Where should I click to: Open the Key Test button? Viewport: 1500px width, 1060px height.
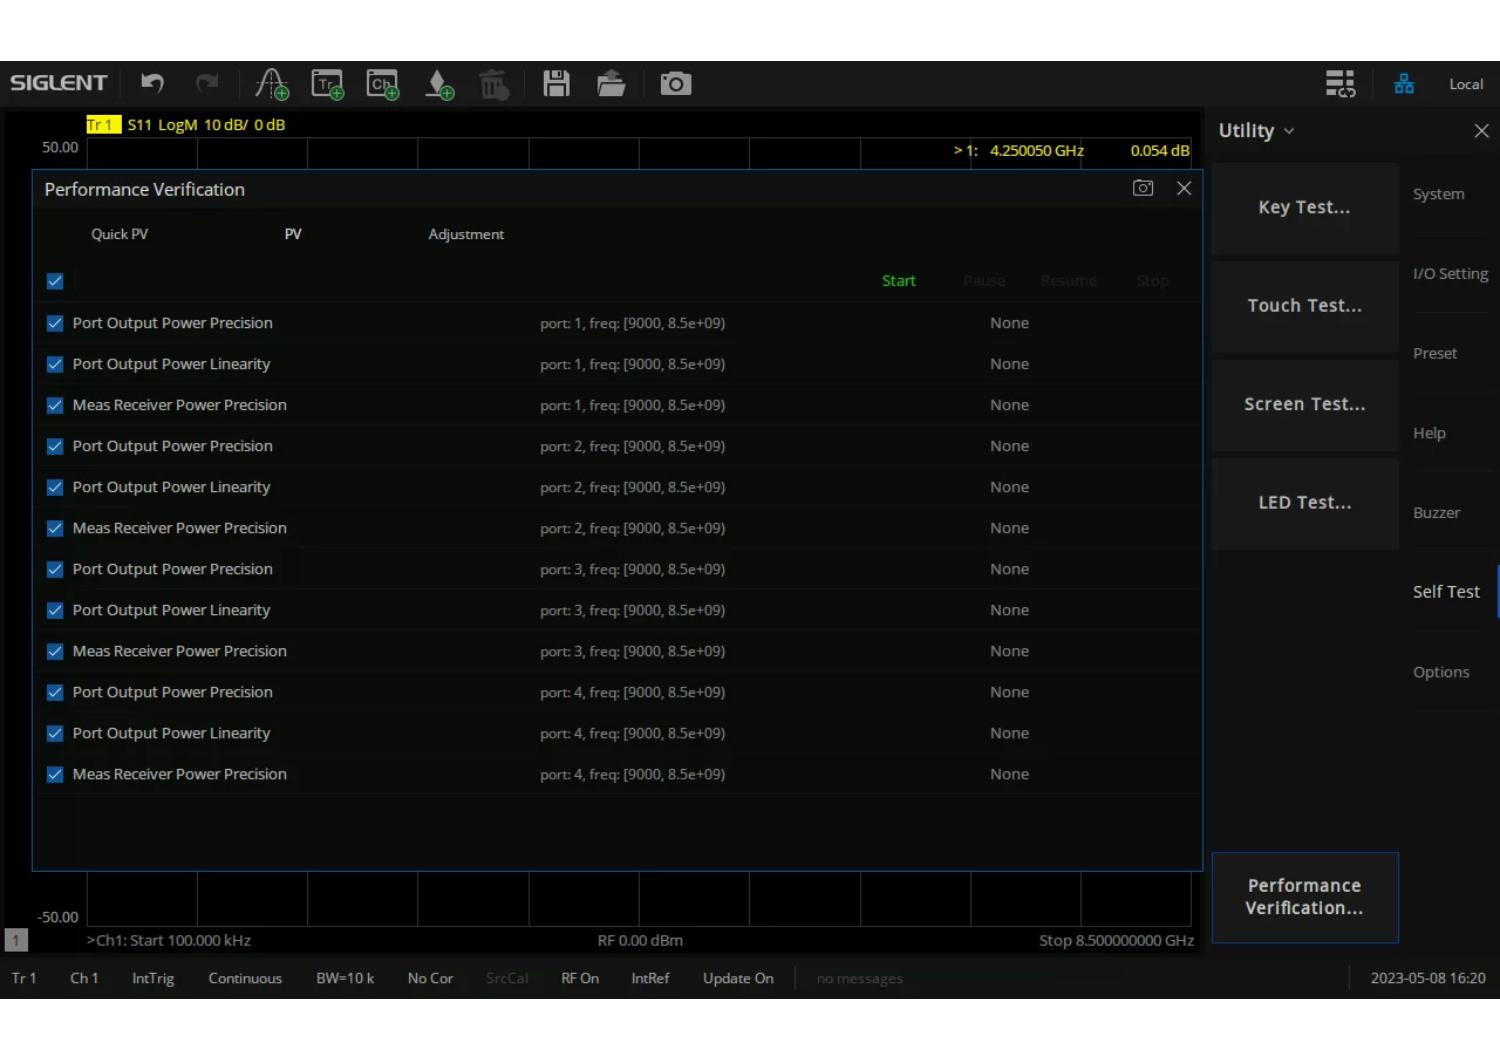pos(1304,208)
